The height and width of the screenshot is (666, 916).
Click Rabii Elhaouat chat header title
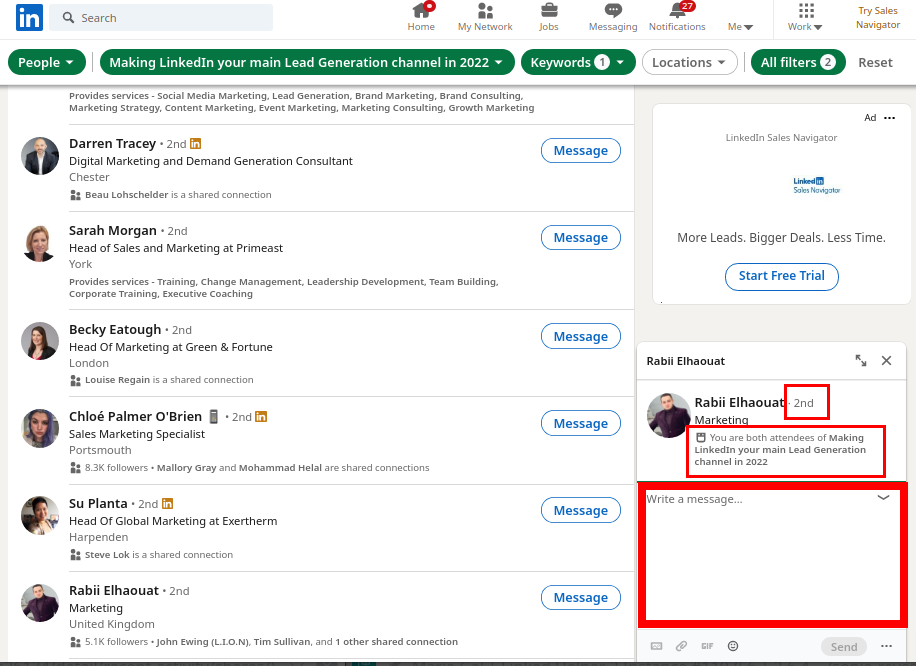(x=685, y=361)
